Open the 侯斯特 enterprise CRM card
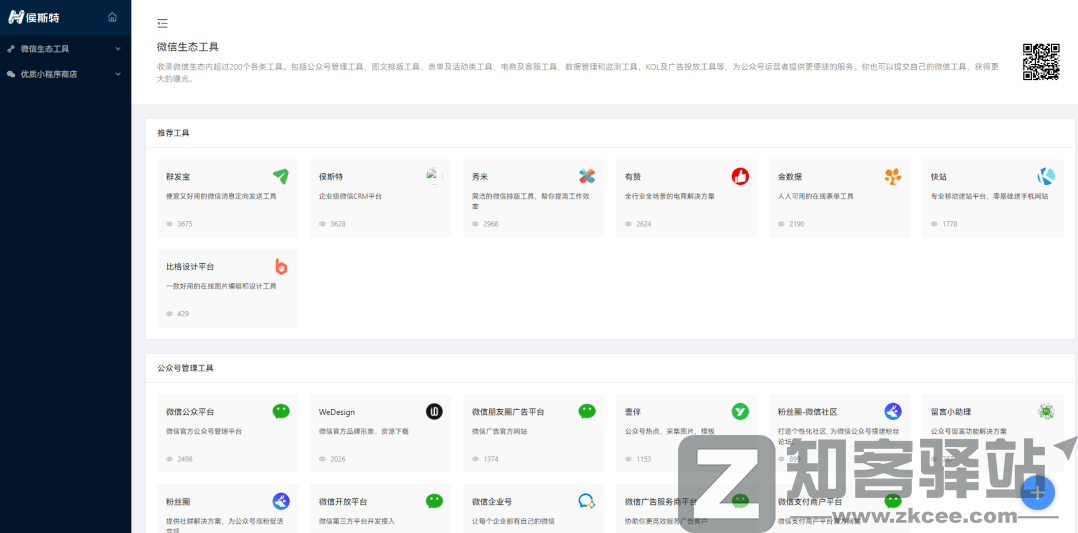This screenshot has width=1078, height=533. click(x=381, y=198)
